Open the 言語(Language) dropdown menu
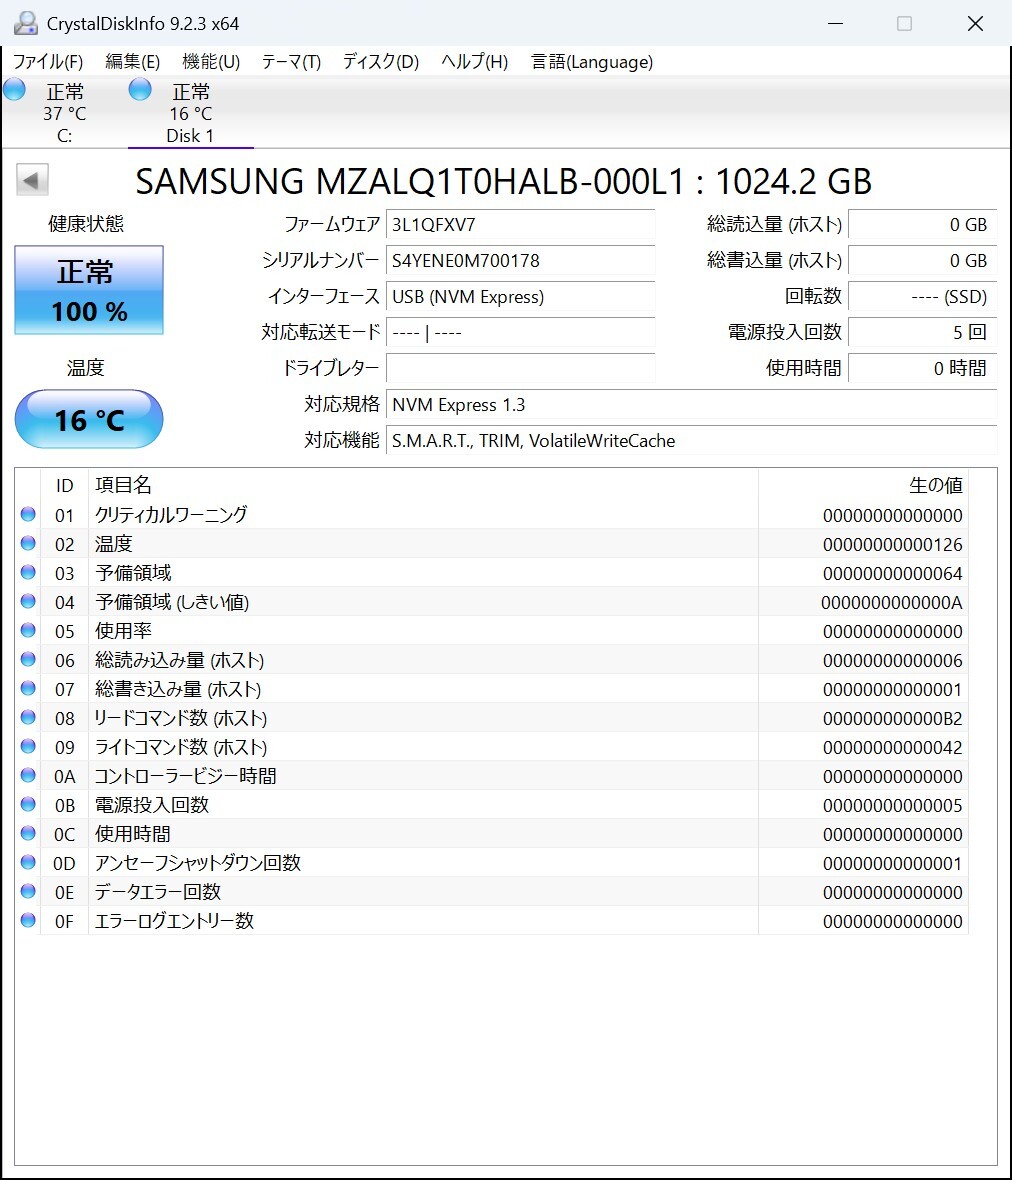 [592, 61]
